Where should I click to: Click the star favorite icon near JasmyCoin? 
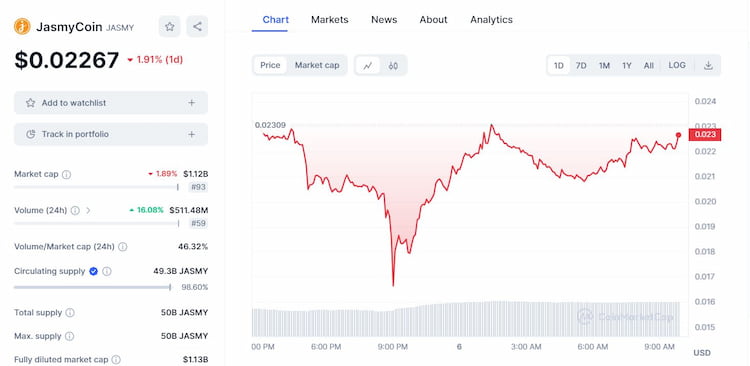169,27
